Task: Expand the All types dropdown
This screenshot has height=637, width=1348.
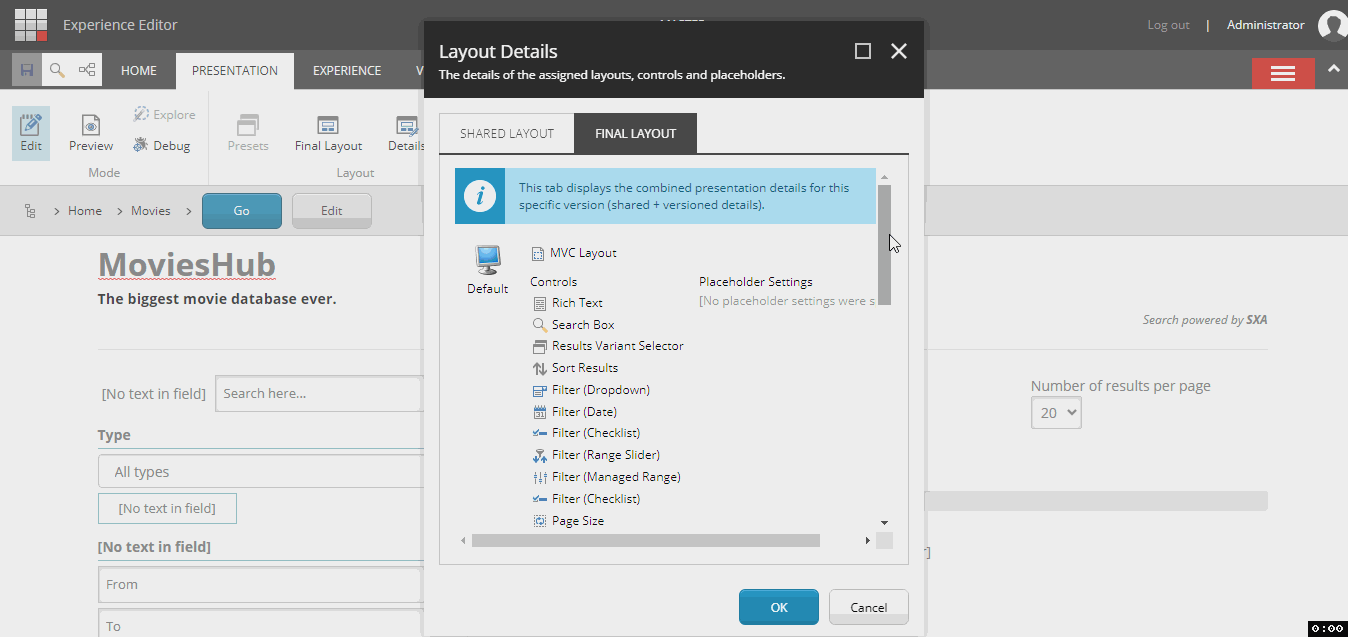Action: point(260,471)
